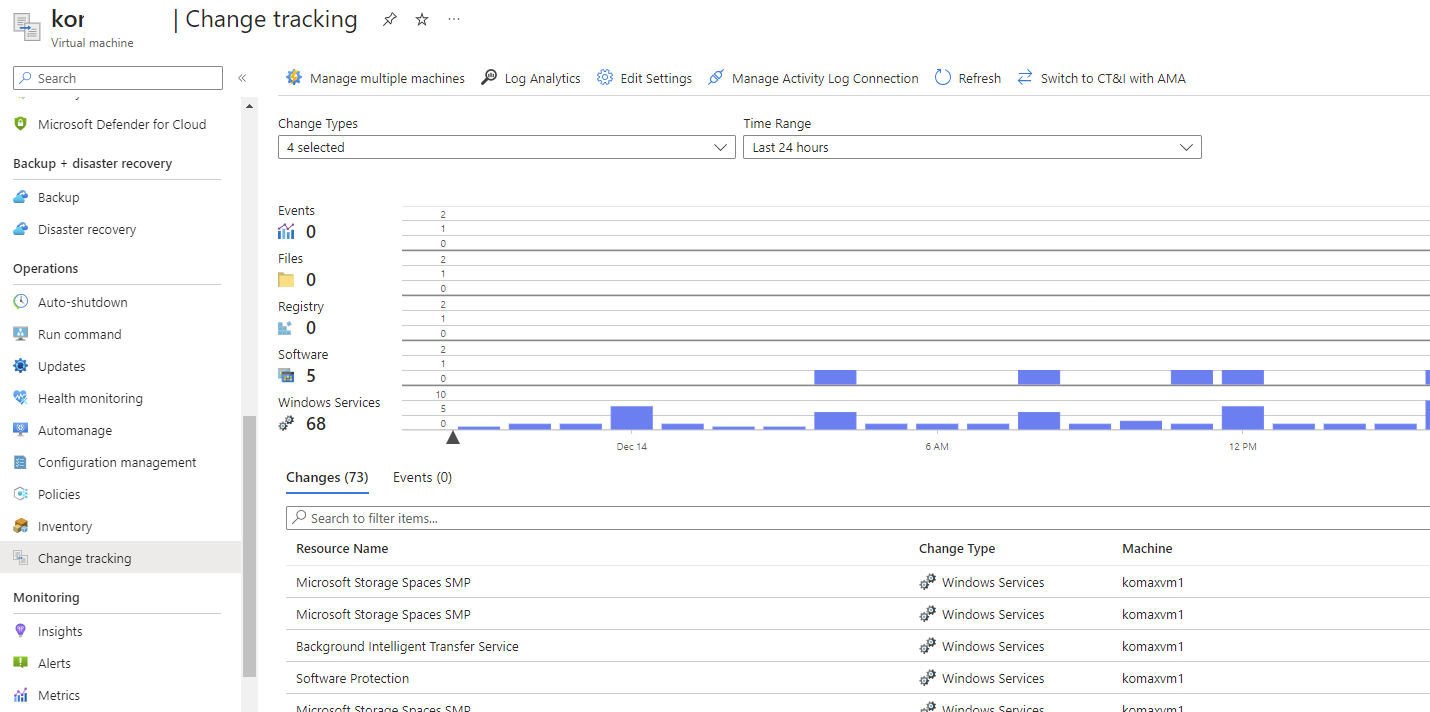Select the Software Protection row
The image size is (1430, 712).
pyautogui.click(x=858, y=678)
